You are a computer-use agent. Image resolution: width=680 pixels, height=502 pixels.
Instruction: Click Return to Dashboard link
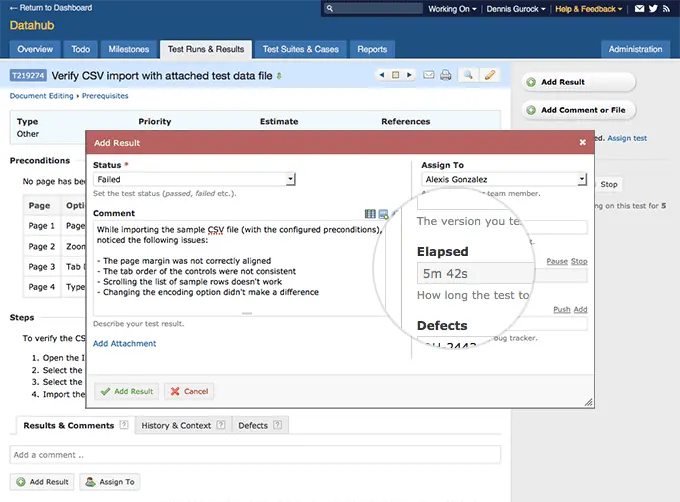point(51,8)
